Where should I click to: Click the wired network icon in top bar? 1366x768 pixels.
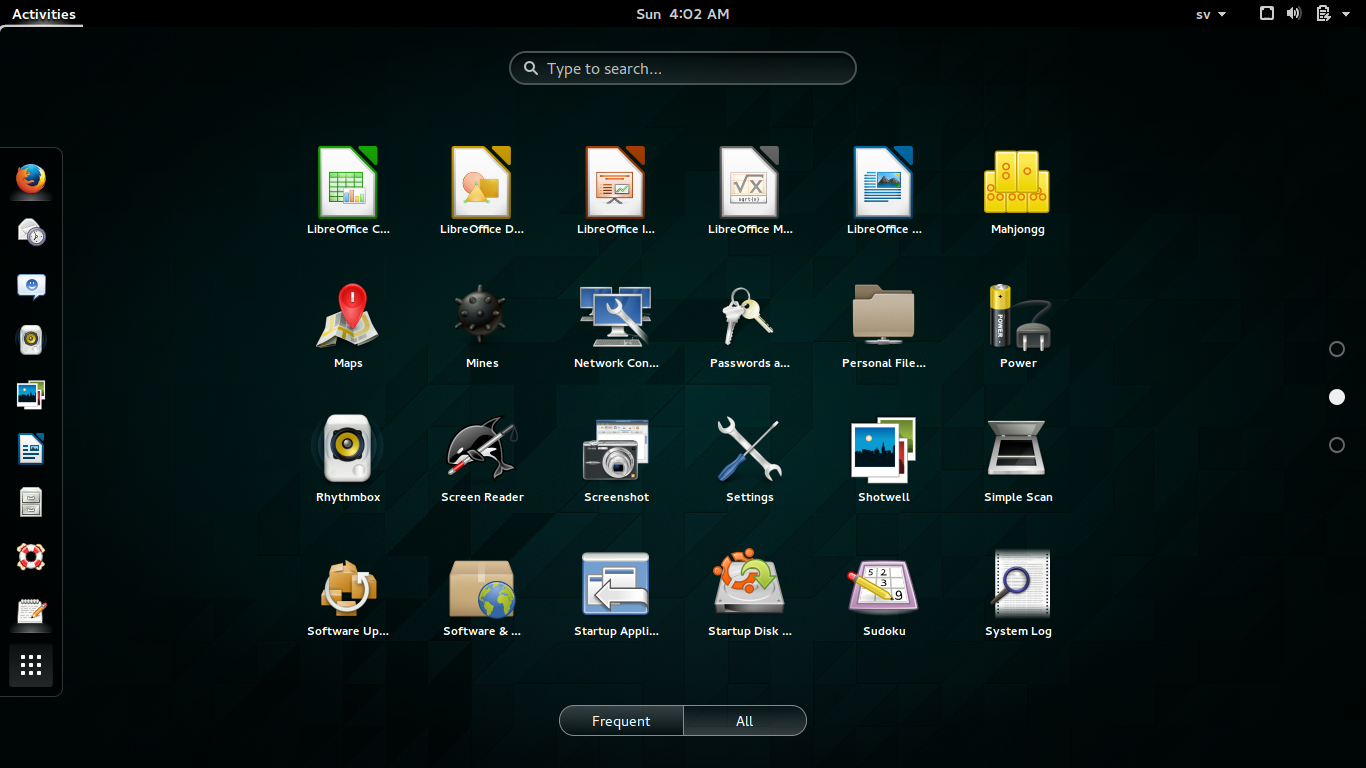[x=1266, y=14]
